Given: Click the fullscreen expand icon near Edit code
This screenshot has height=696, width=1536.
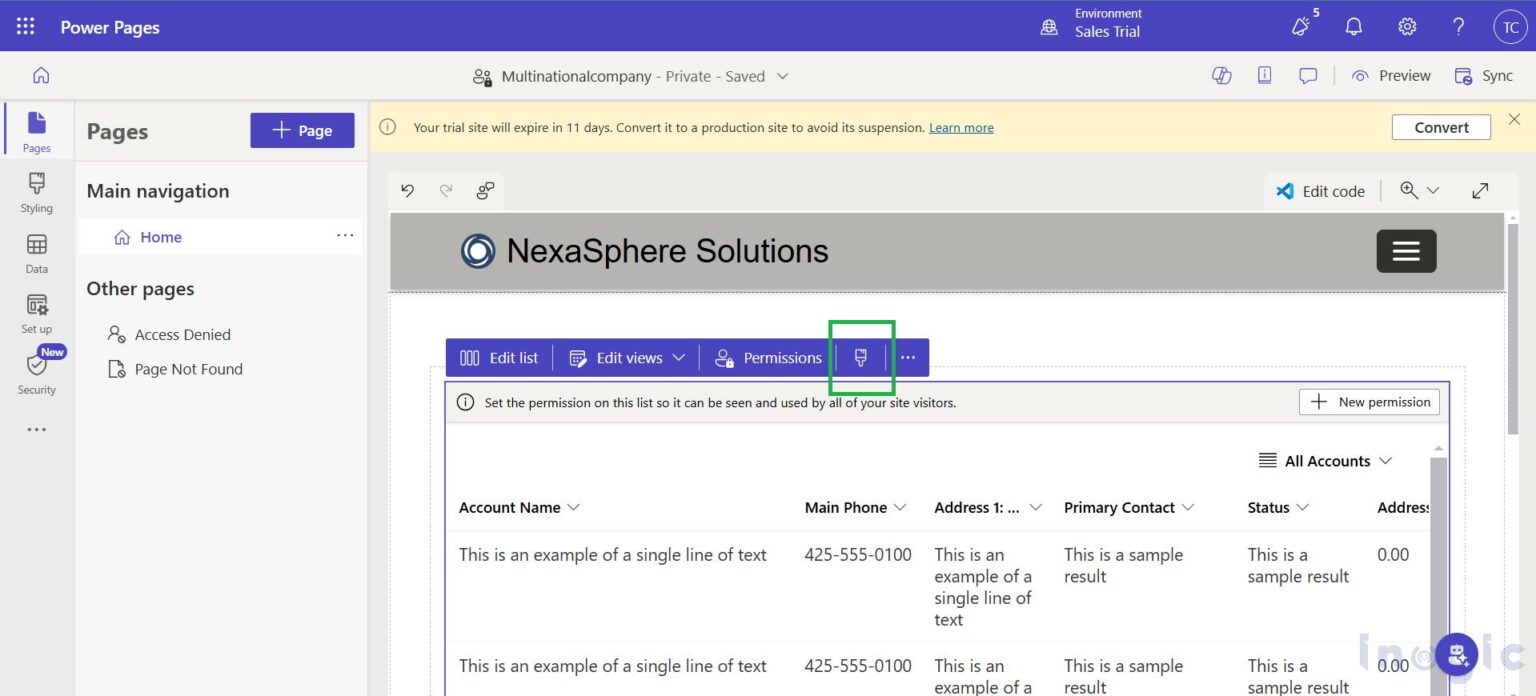Looking at the screenshot, I should click(x=1480, y=190).
